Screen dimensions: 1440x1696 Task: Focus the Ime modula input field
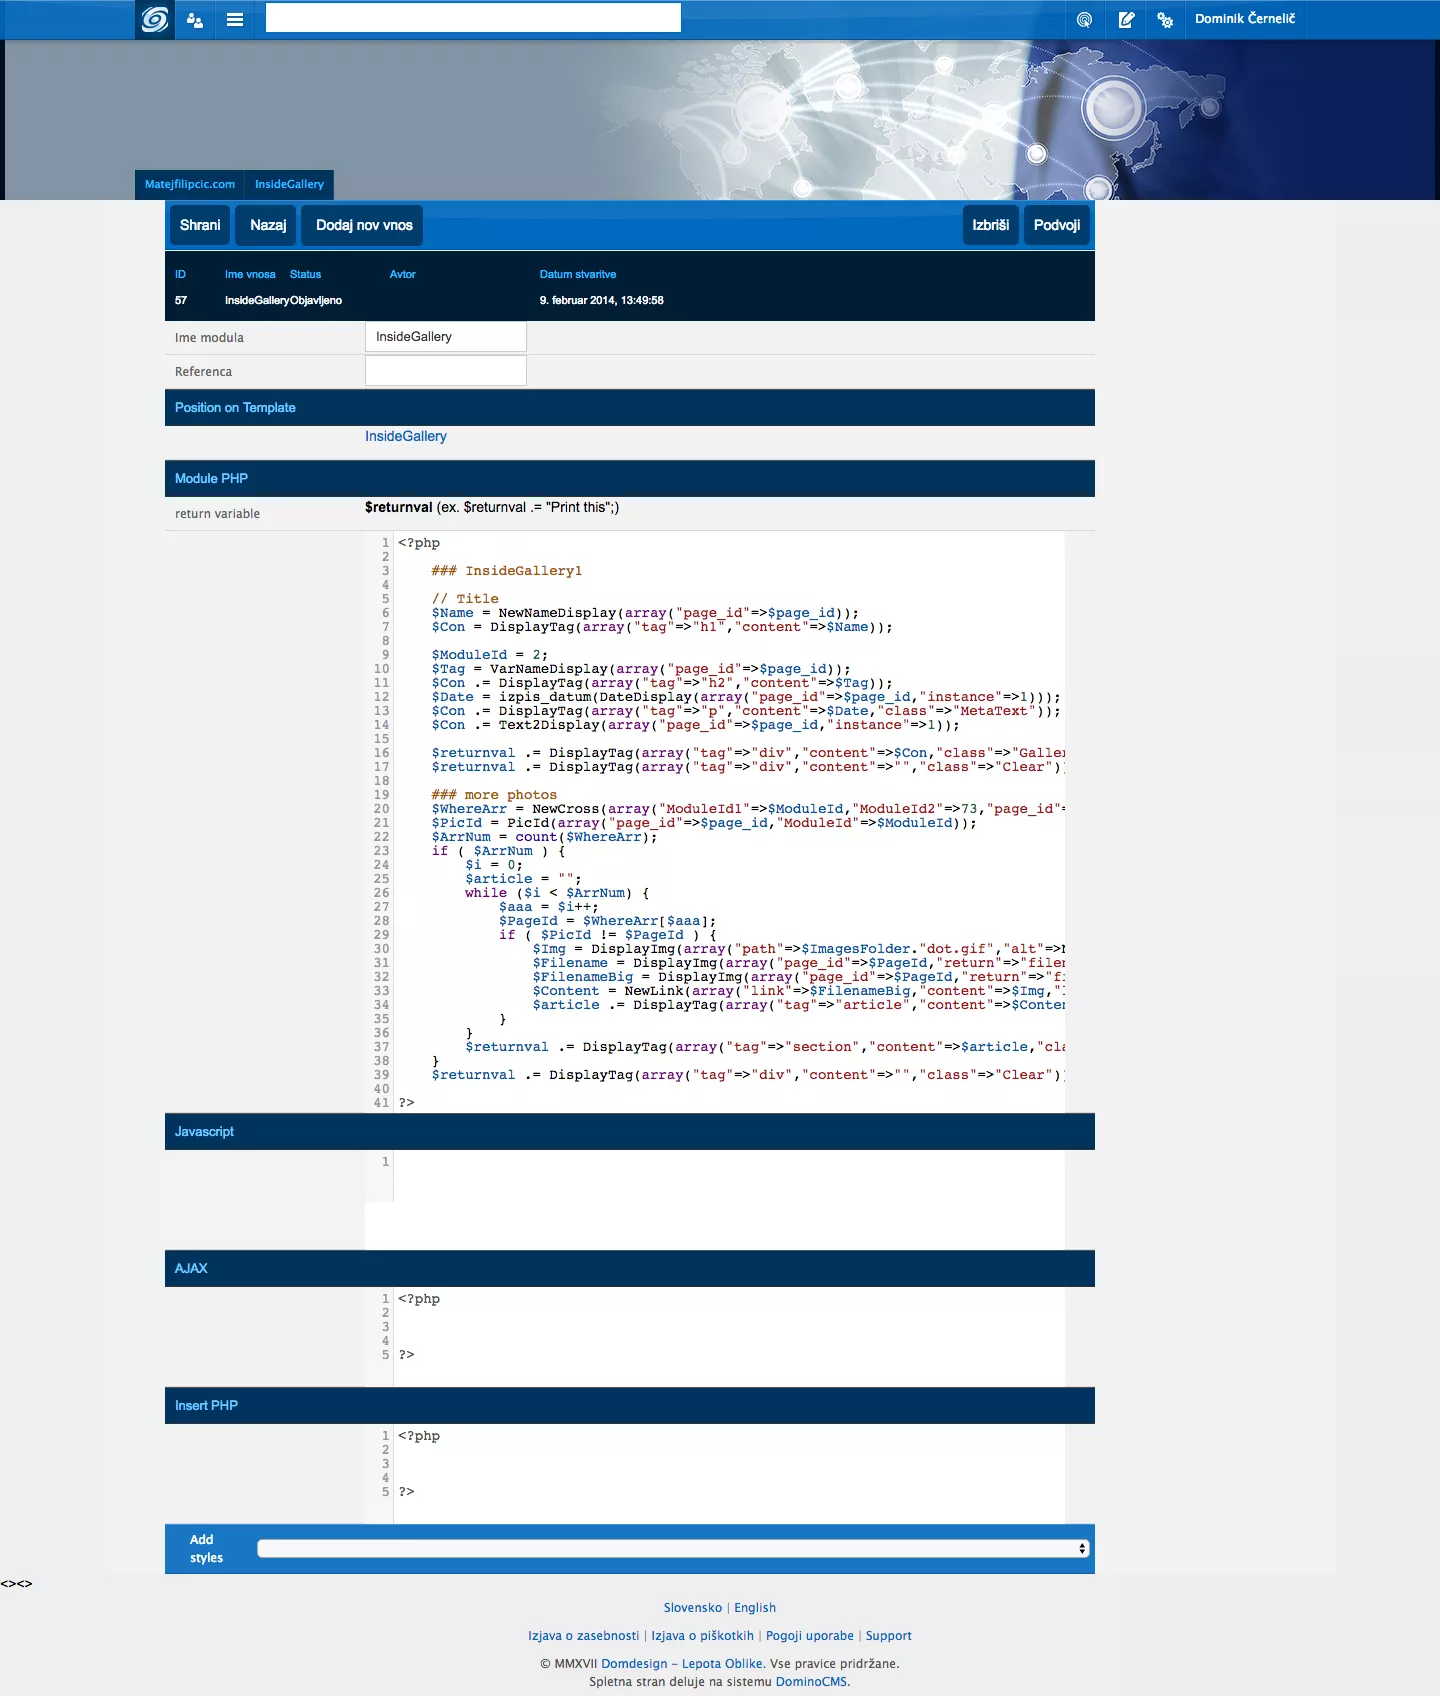tap(446, 337)
